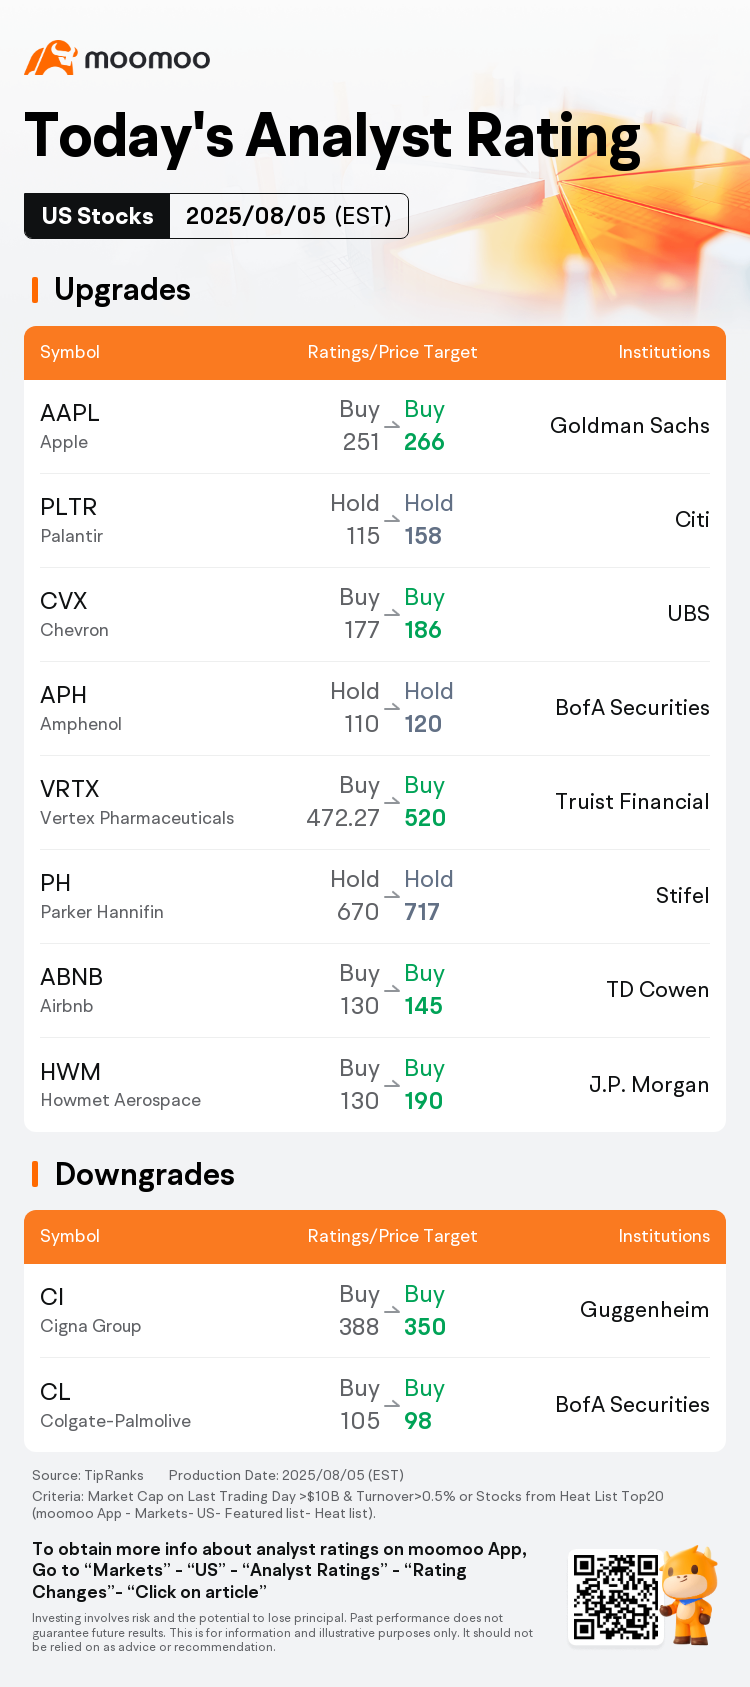Screen dimensions: 750x1687
Task: Click the orange marker beside Upgrades heading
Action: click(35, 290)
